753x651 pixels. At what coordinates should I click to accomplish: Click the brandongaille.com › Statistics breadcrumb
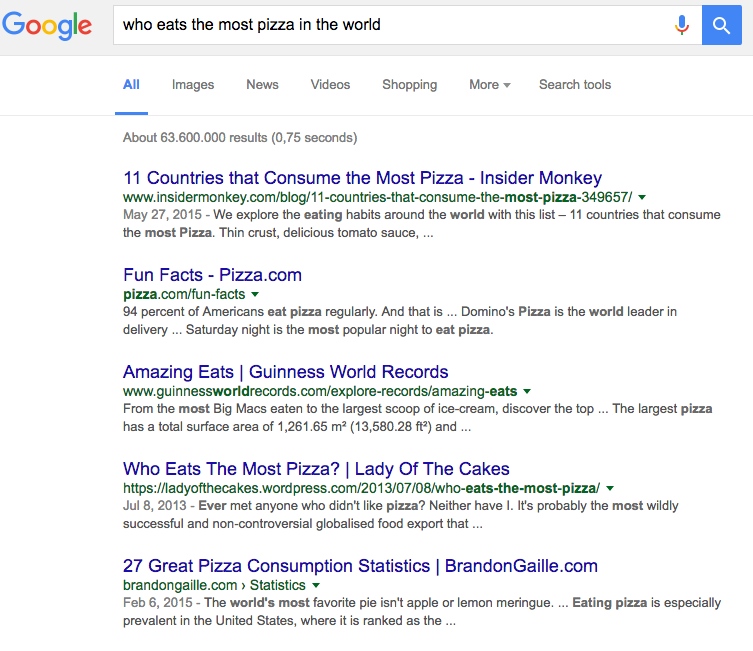pyautogui.click(x=214, y=585)
